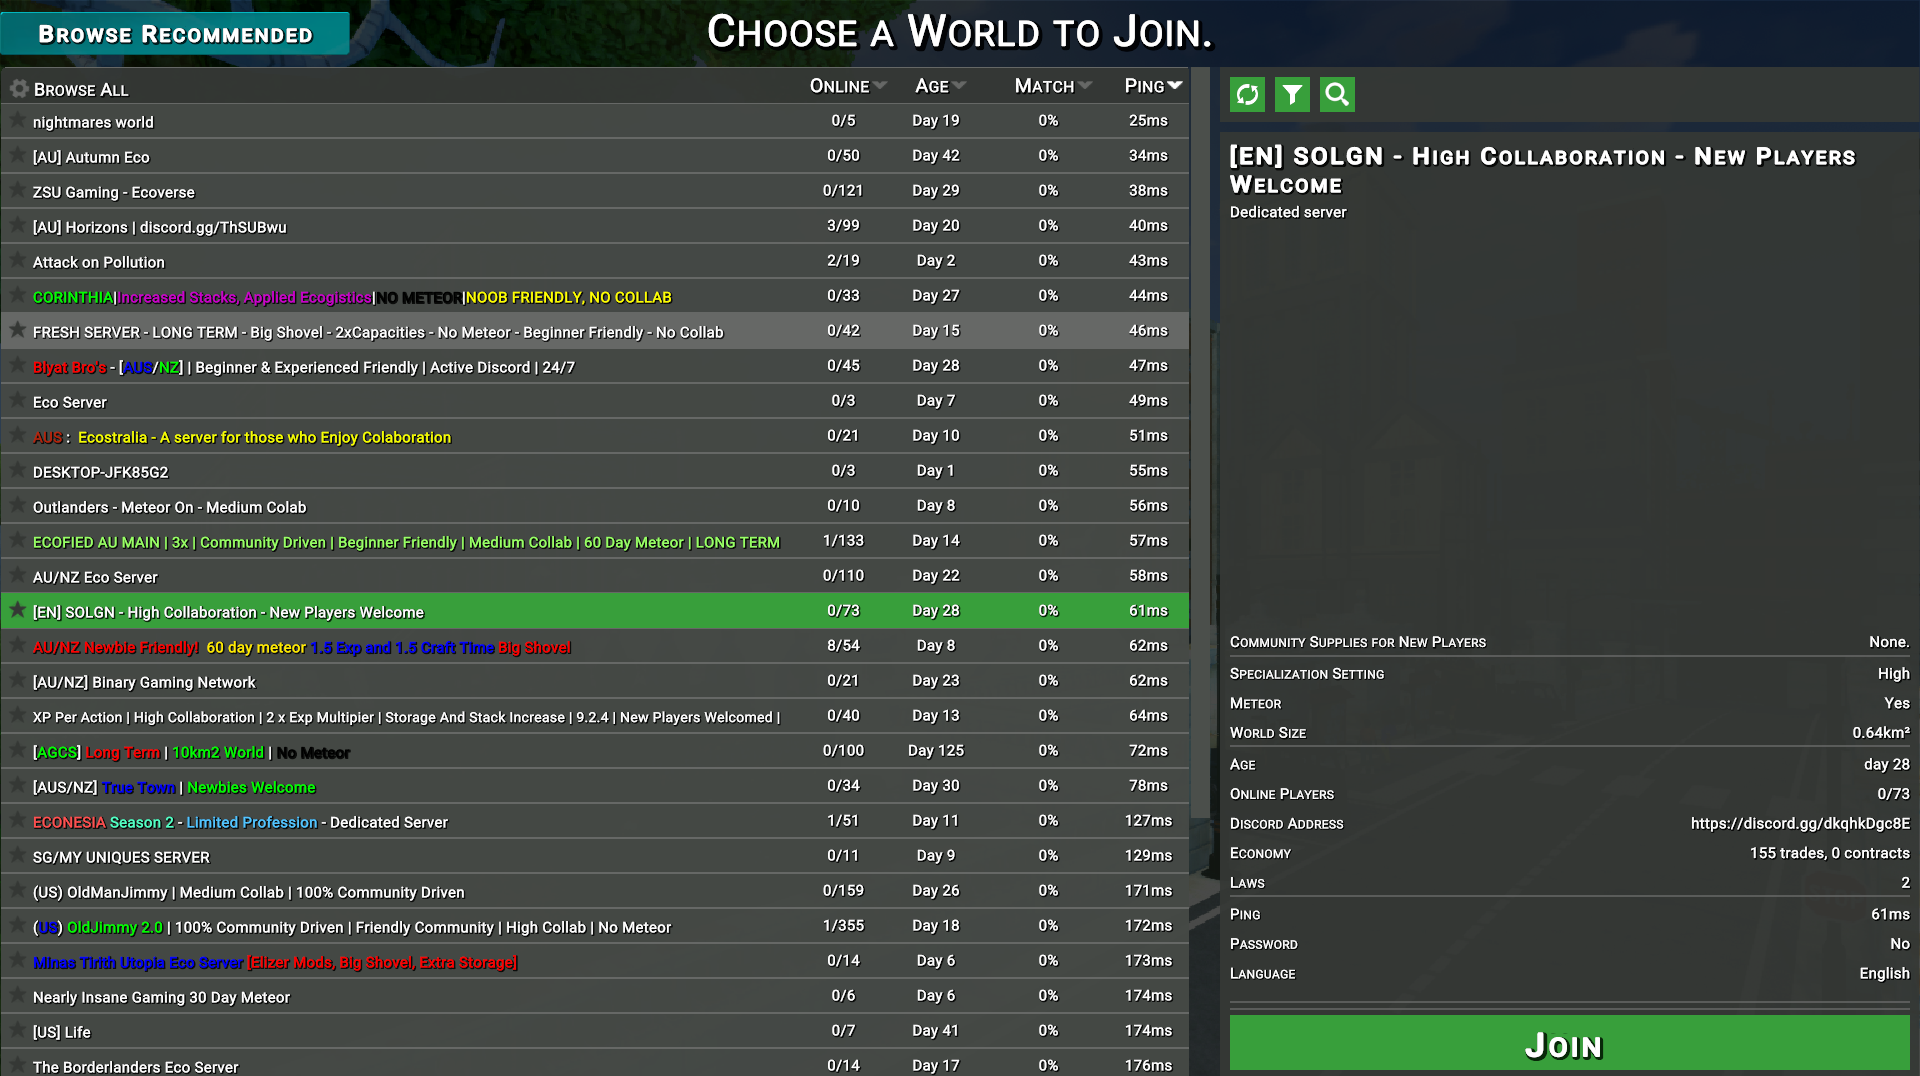Select the Browse All header

(x=81, y=89)
